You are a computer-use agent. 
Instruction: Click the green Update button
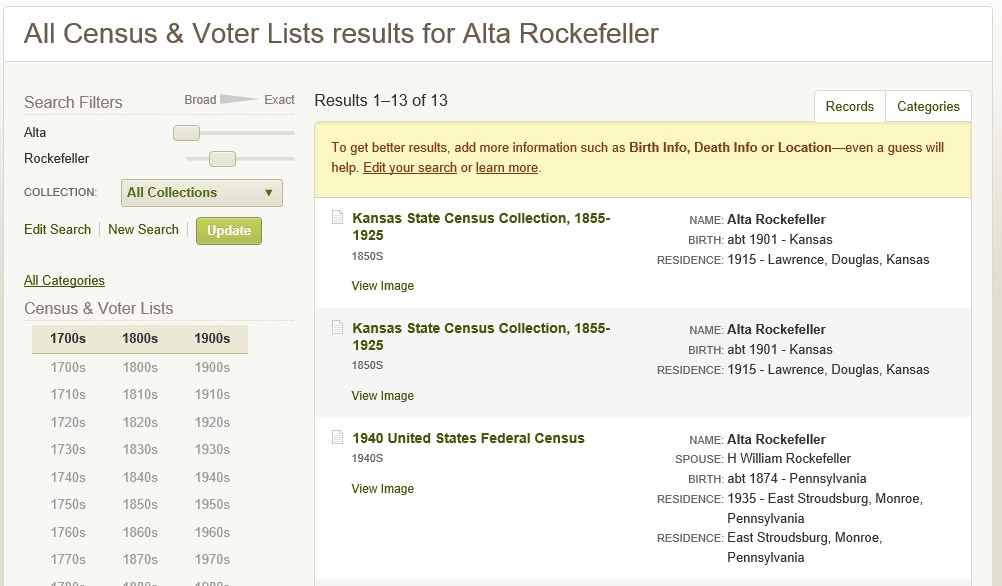229,231
